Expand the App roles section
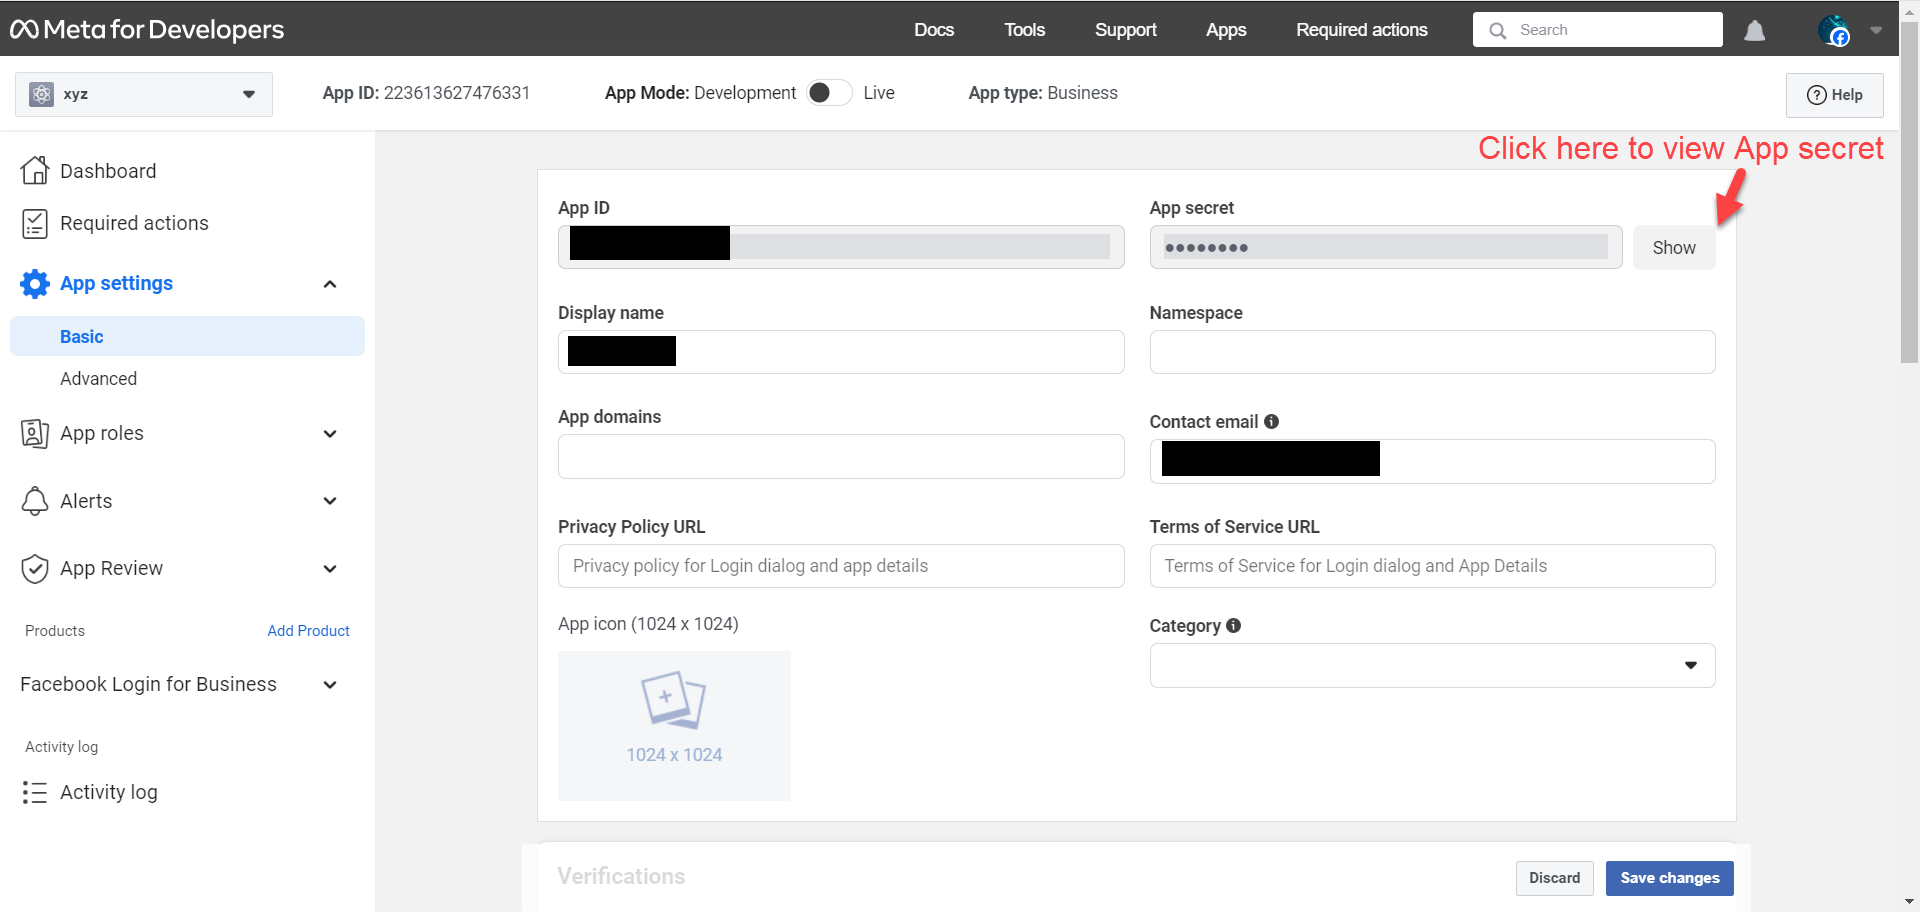The image size is (1923, 912). pyautogui.click(x=329, y=434)
